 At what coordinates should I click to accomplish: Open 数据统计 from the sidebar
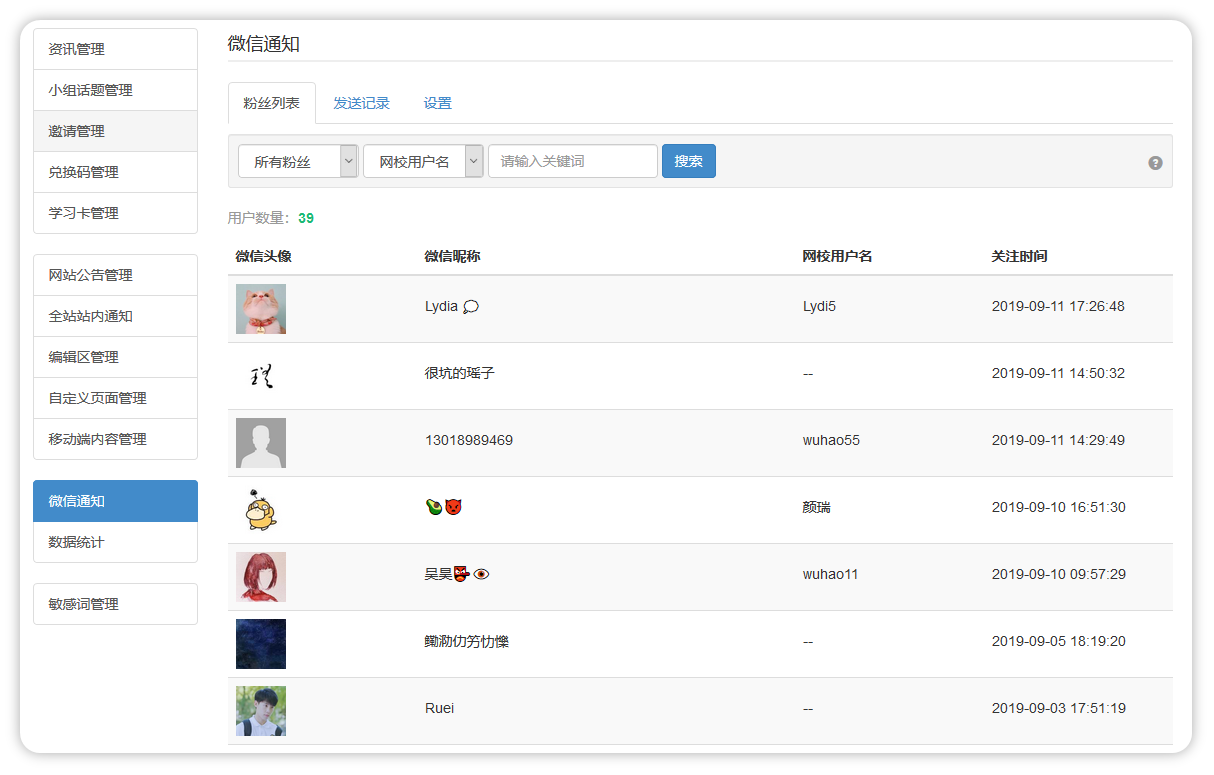coord(116,542)
